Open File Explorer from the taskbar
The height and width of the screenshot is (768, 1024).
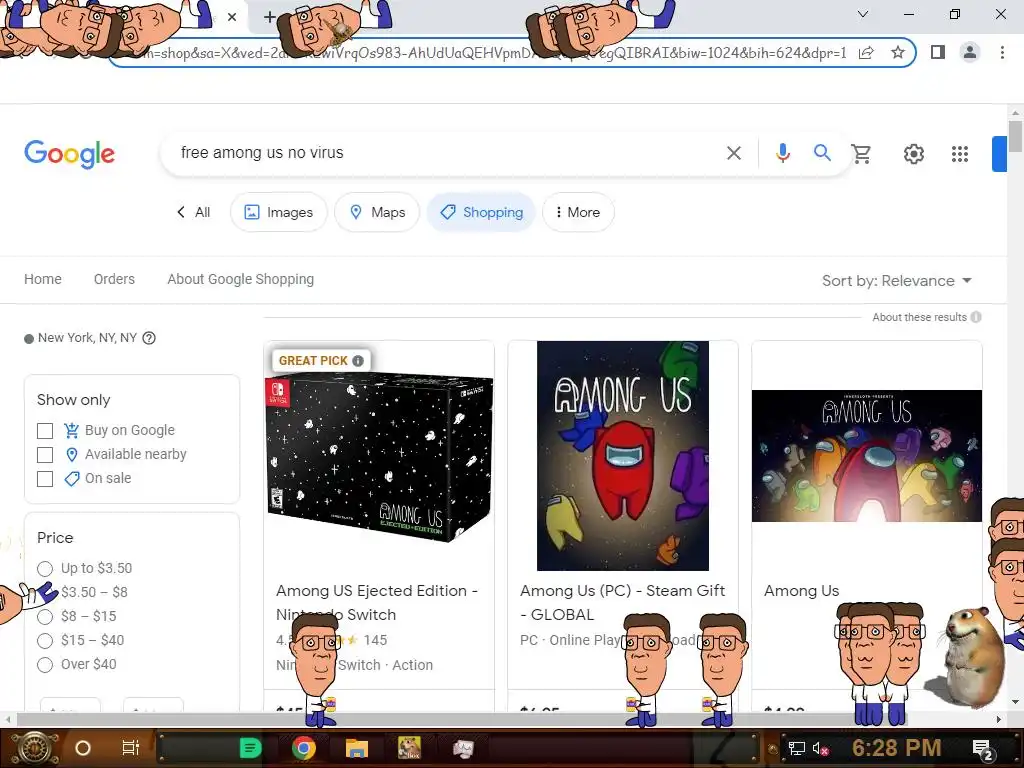[x=357, y=748]
